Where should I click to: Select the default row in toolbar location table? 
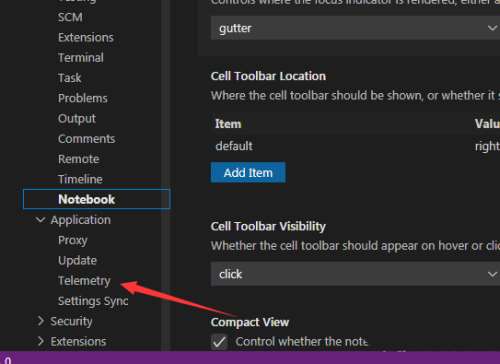coord(355,146)
